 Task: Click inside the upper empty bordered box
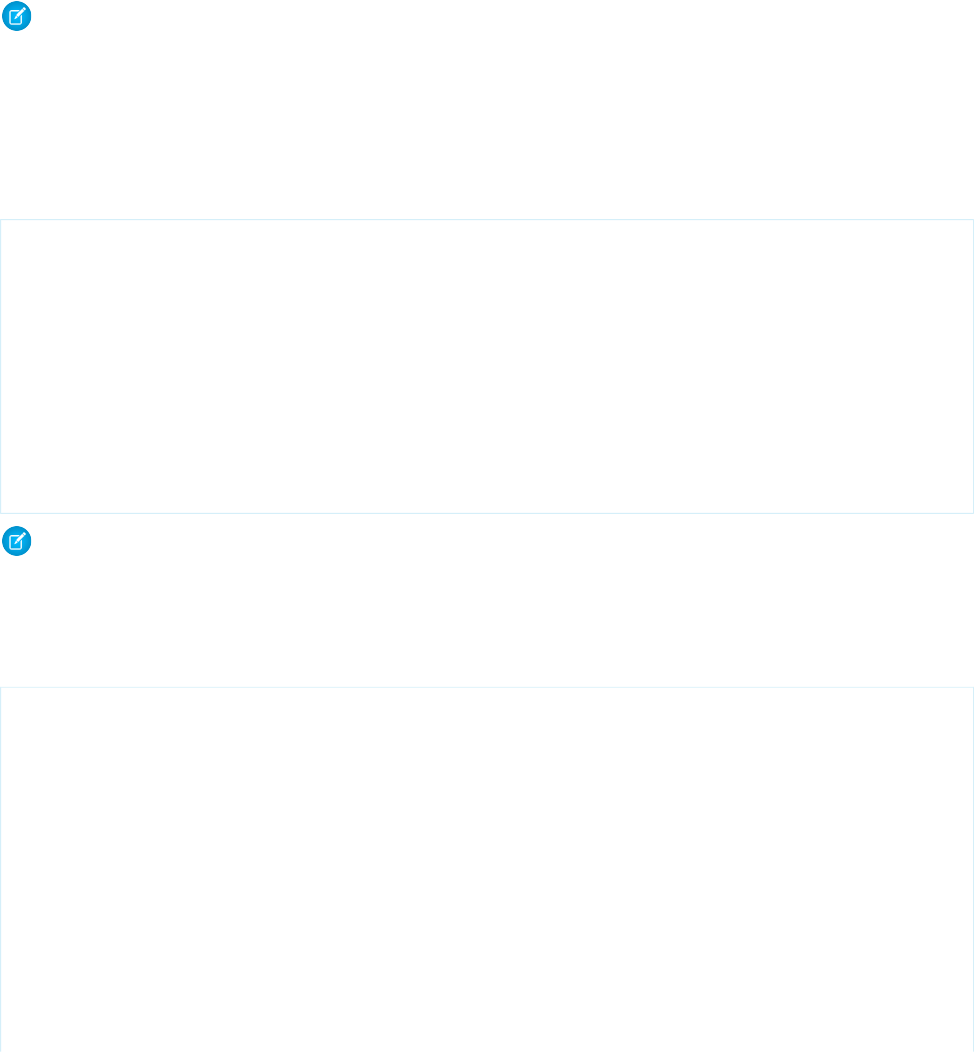tap(486, 366)
